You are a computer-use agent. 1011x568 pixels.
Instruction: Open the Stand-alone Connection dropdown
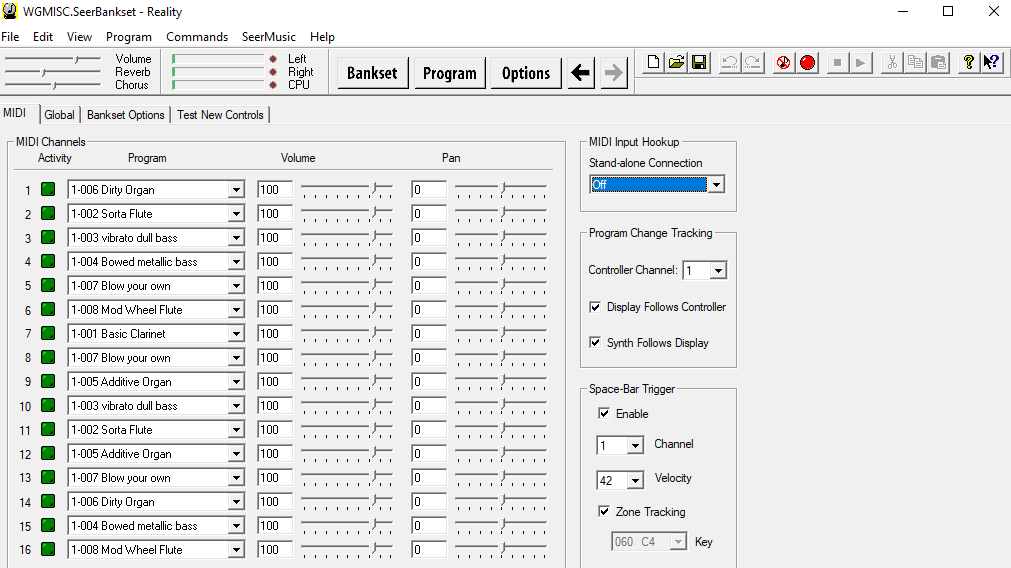coord(715,185)
